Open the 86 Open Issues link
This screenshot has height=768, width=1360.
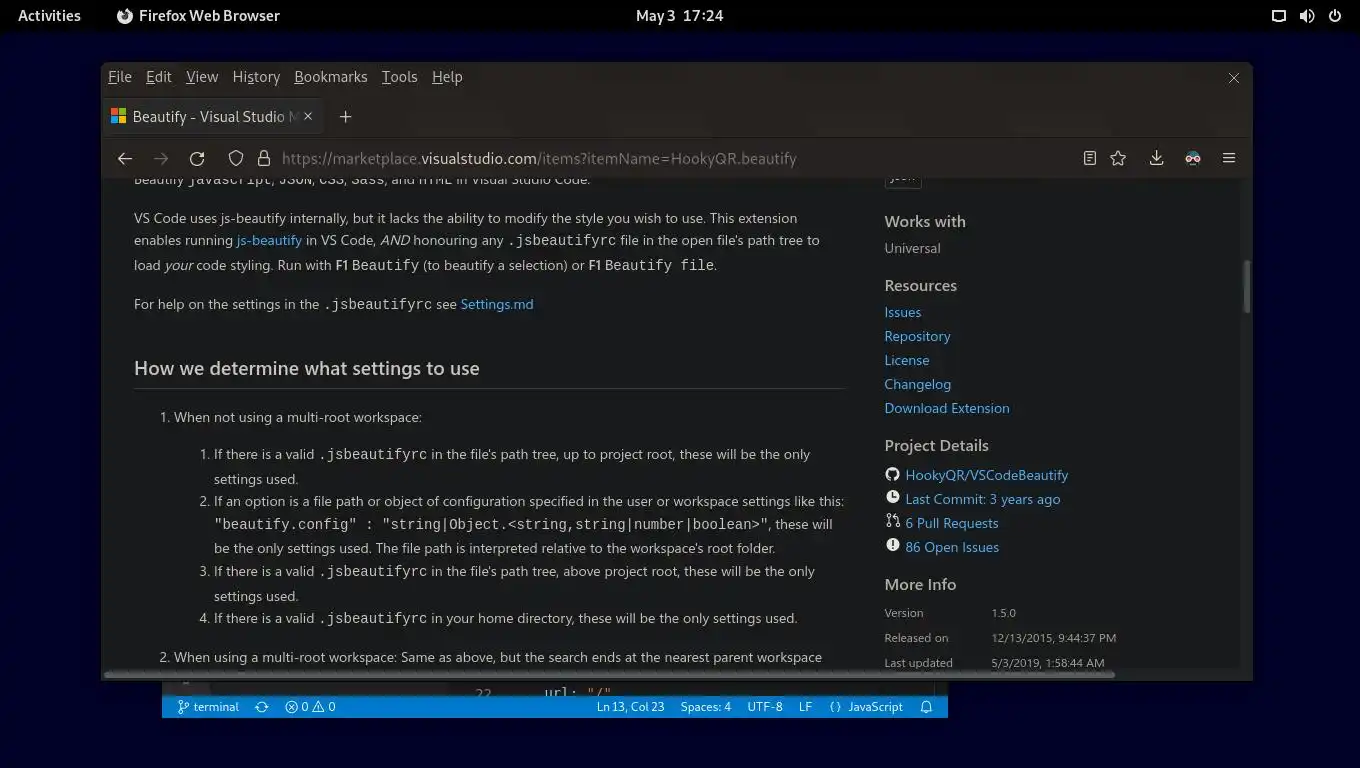pyautogui.click(x=952, y=547)
